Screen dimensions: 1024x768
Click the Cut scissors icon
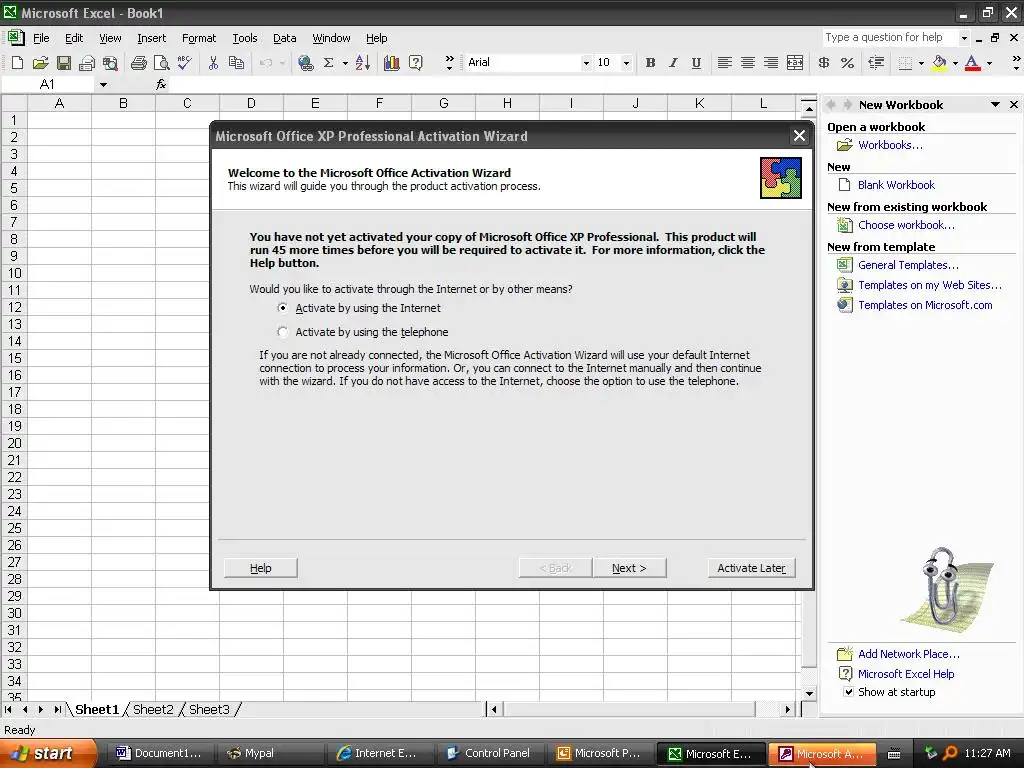213,63
